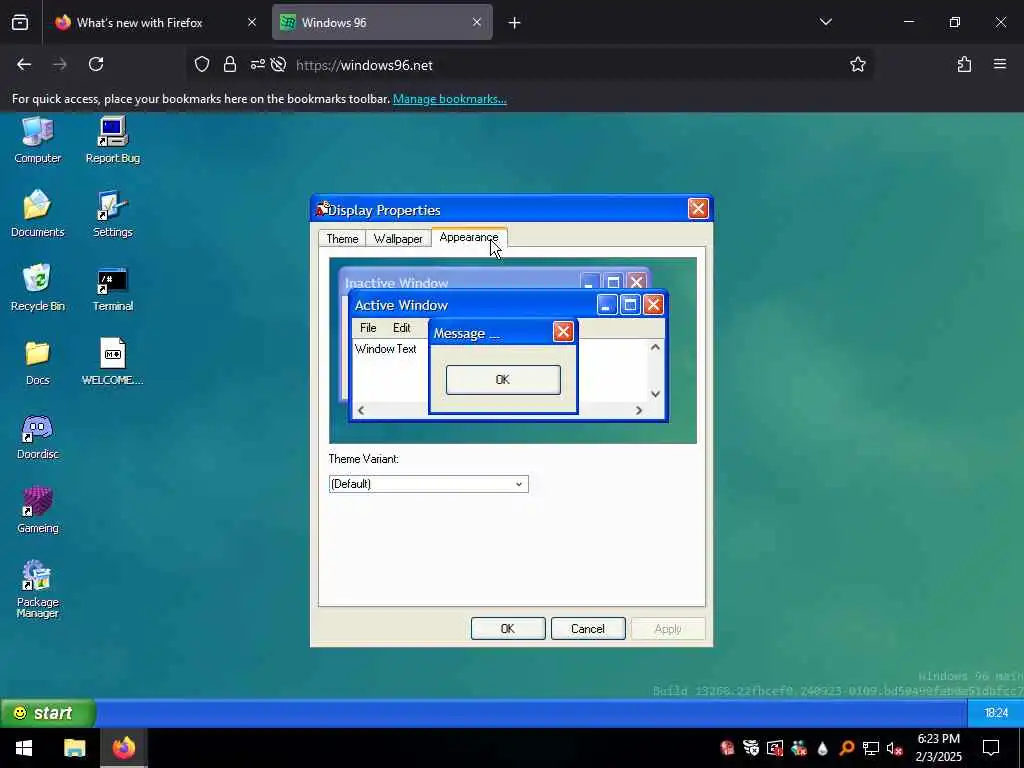Click the Window Text label in preview
The height and width of the screenshot is (768, 1024).
pyautogui.click(x=385, y=349)
